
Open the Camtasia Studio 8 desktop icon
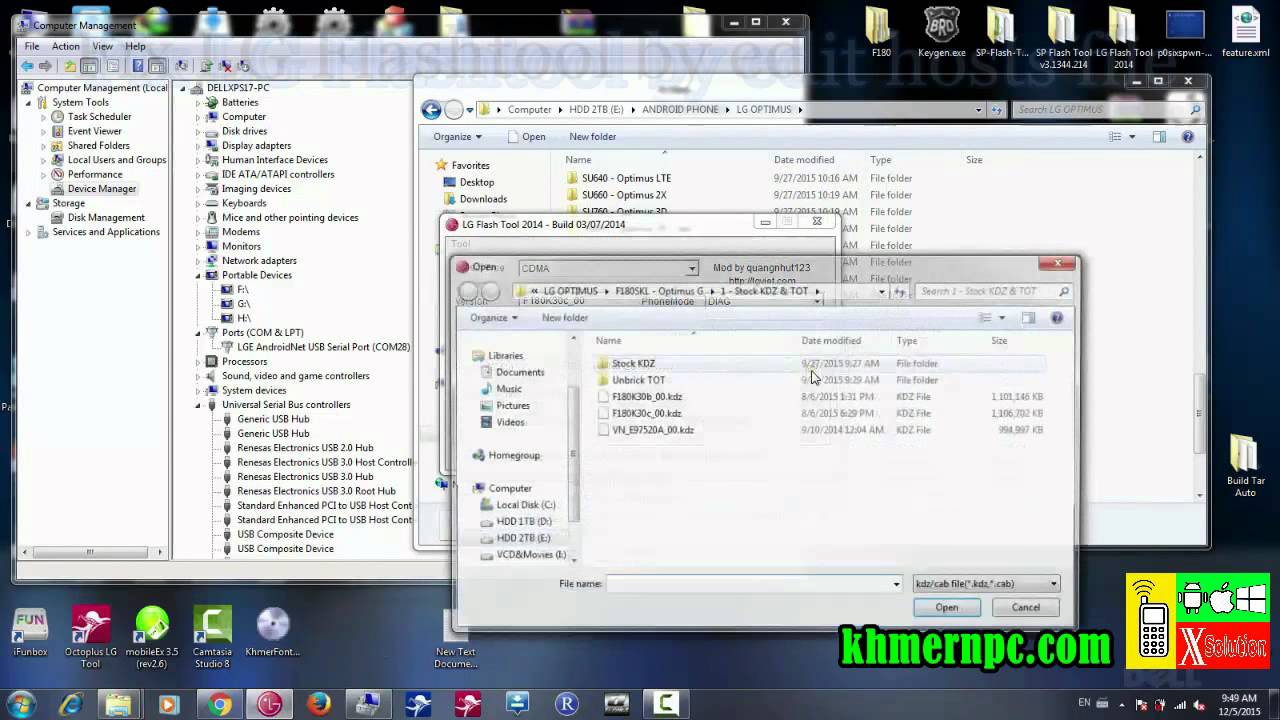tap(212, 638)
